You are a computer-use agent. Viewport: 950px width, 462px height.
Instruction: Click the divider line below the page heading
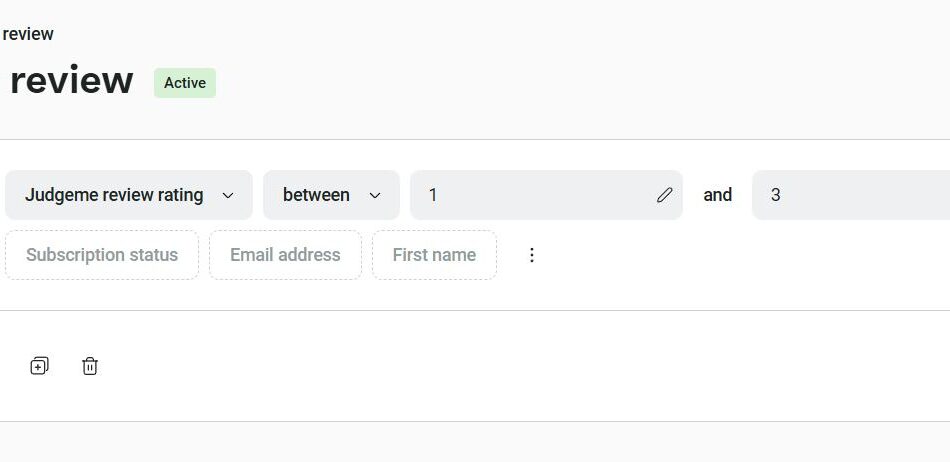point(475,139)
